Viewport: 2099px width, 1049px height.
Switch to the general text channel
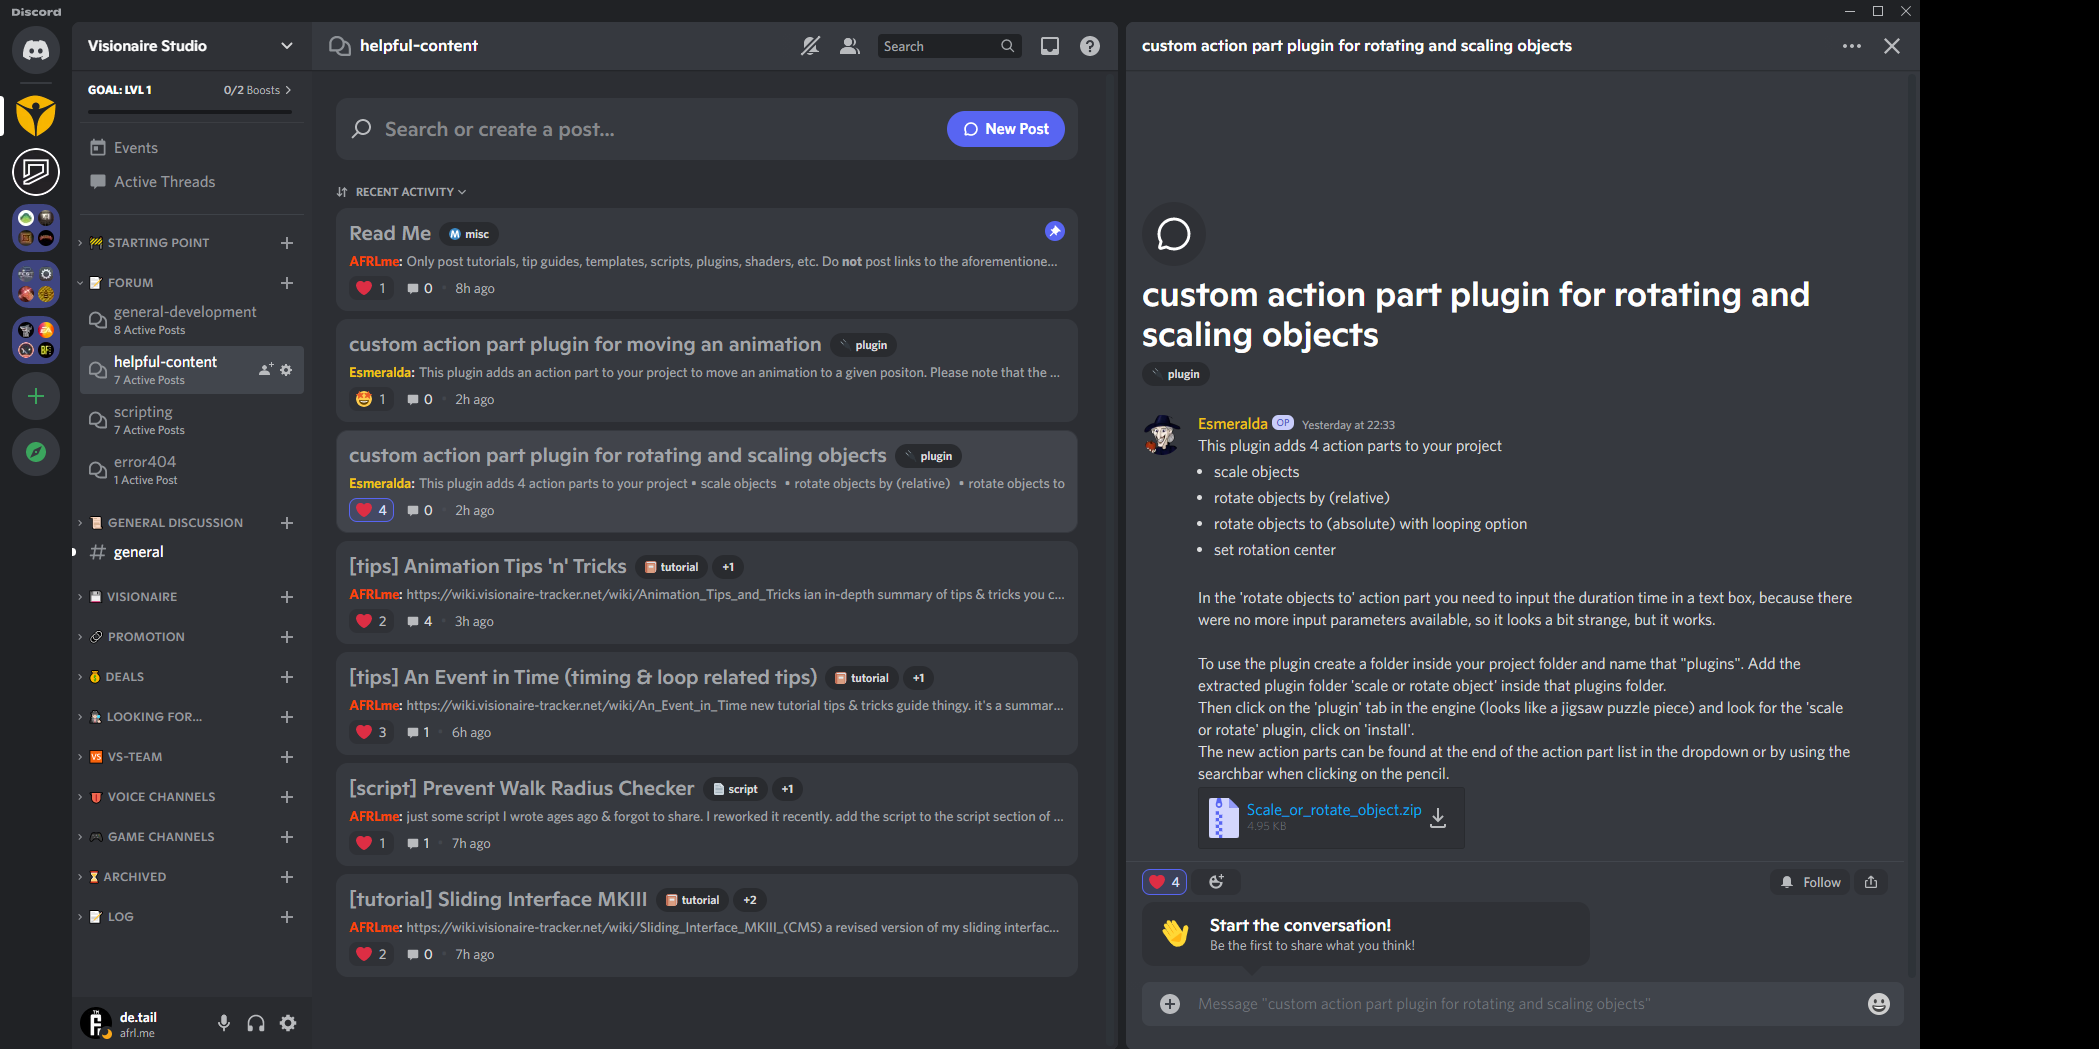click(192, 552)
